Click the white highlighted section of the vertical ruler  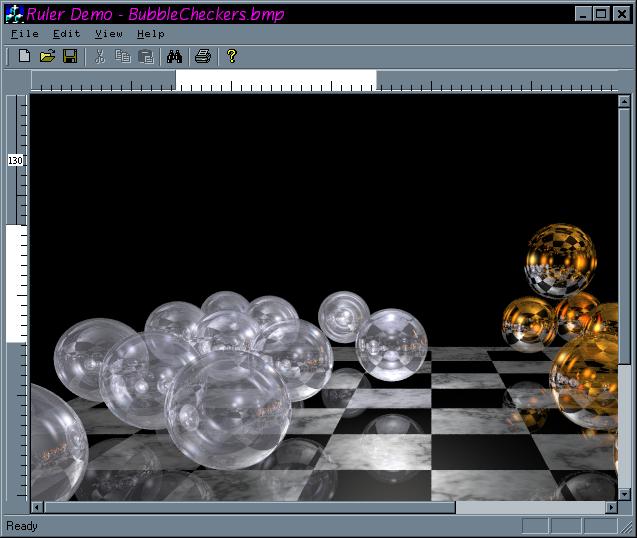click(17, 283)
